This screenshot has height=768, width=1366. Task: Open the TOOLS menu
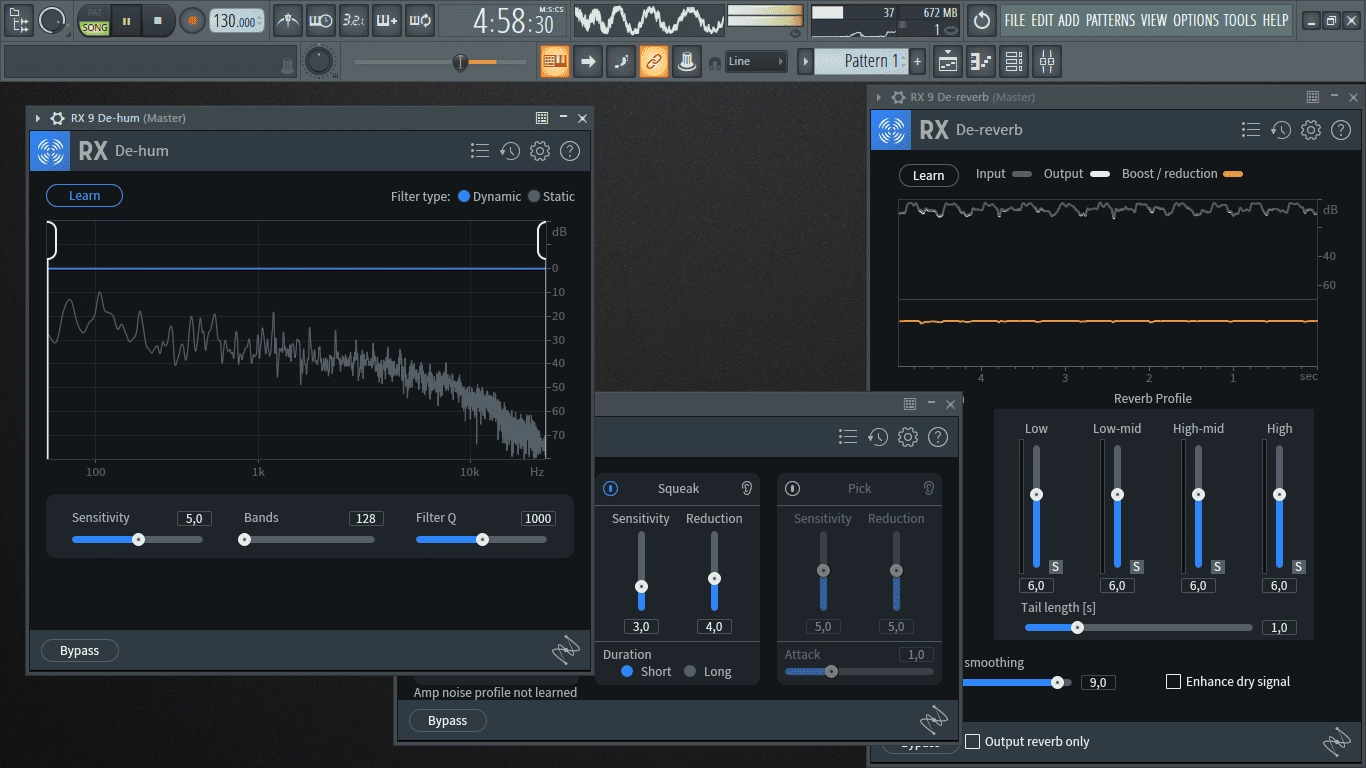click(1240, 20)
